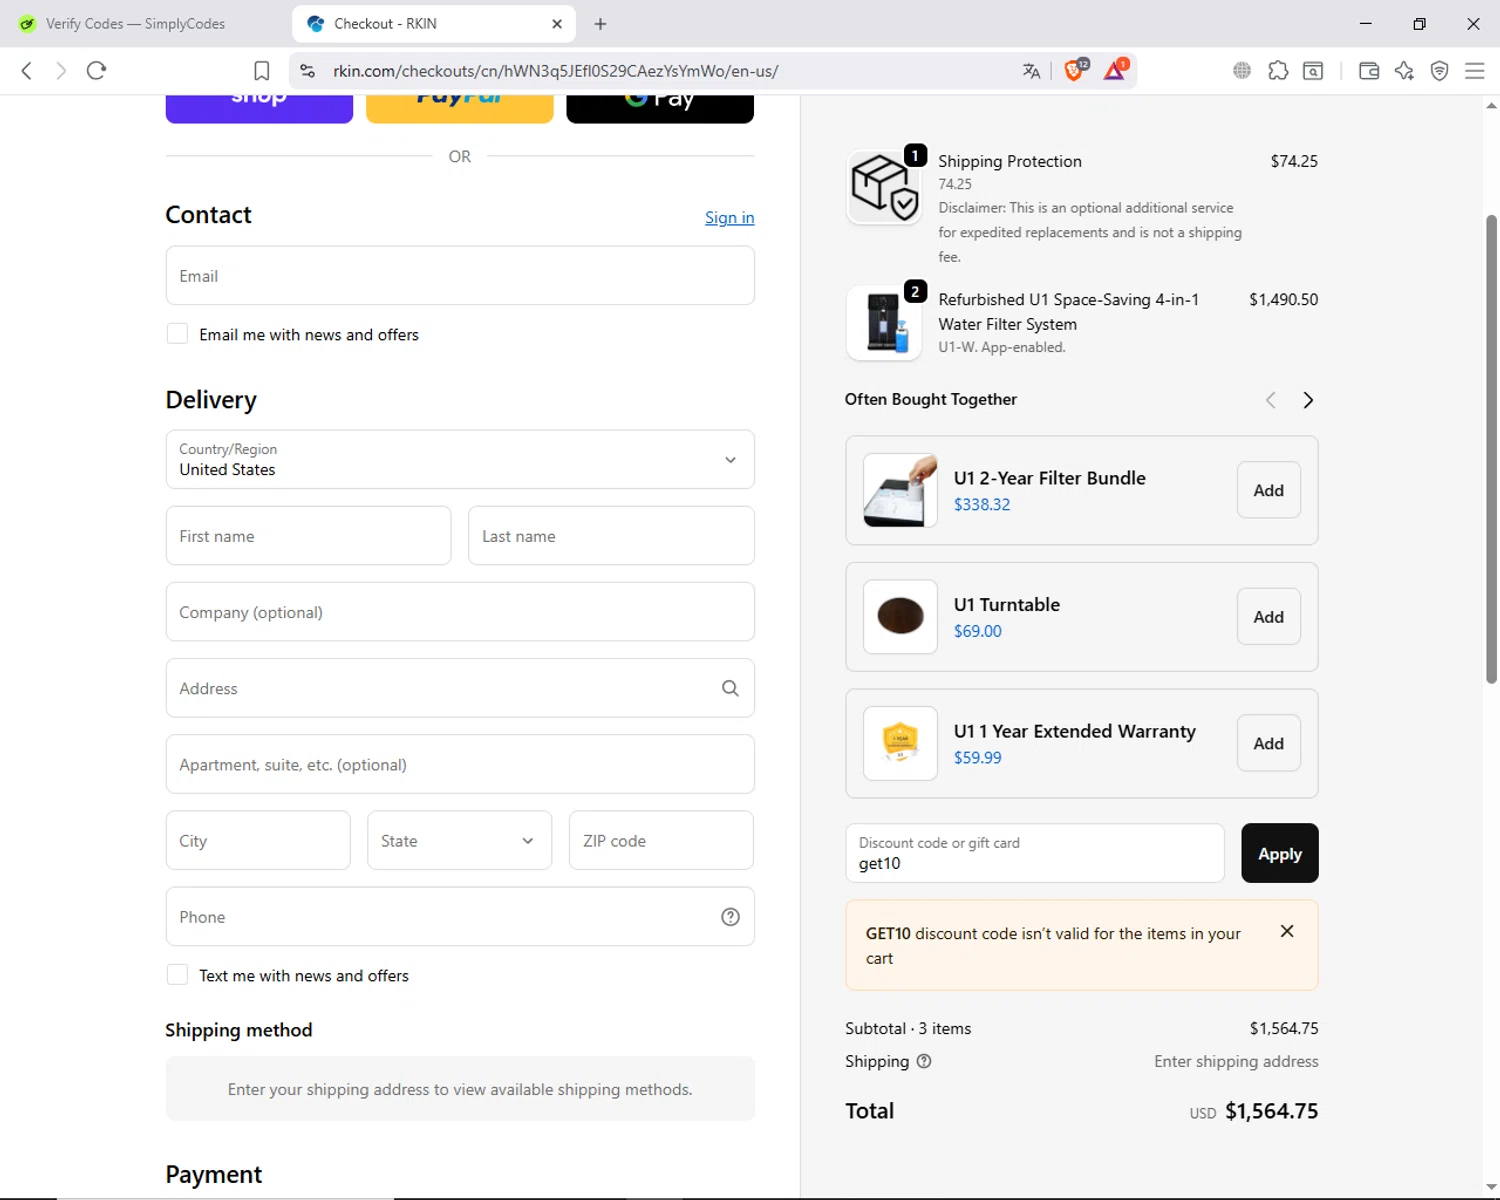Click the $338.32 filter bundle price
Image resolution: width=1500 pixels, height=1200 pixels.
click(x=982, y=505)
